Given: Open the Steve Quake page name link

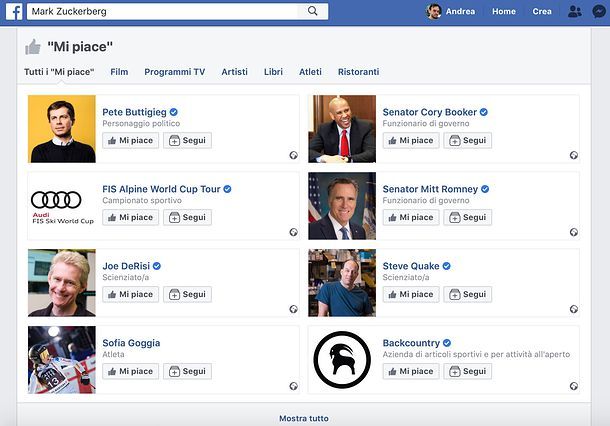Looking at the screenshot, I should pyautogui.click(x=411, y=266).
